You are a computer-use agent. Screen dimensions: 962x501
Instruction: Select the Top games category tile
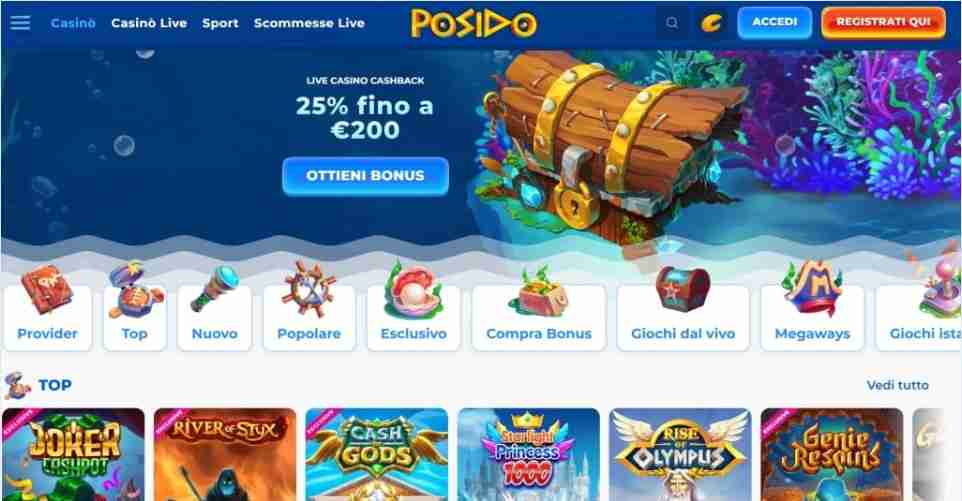click(x=135, y=308)
